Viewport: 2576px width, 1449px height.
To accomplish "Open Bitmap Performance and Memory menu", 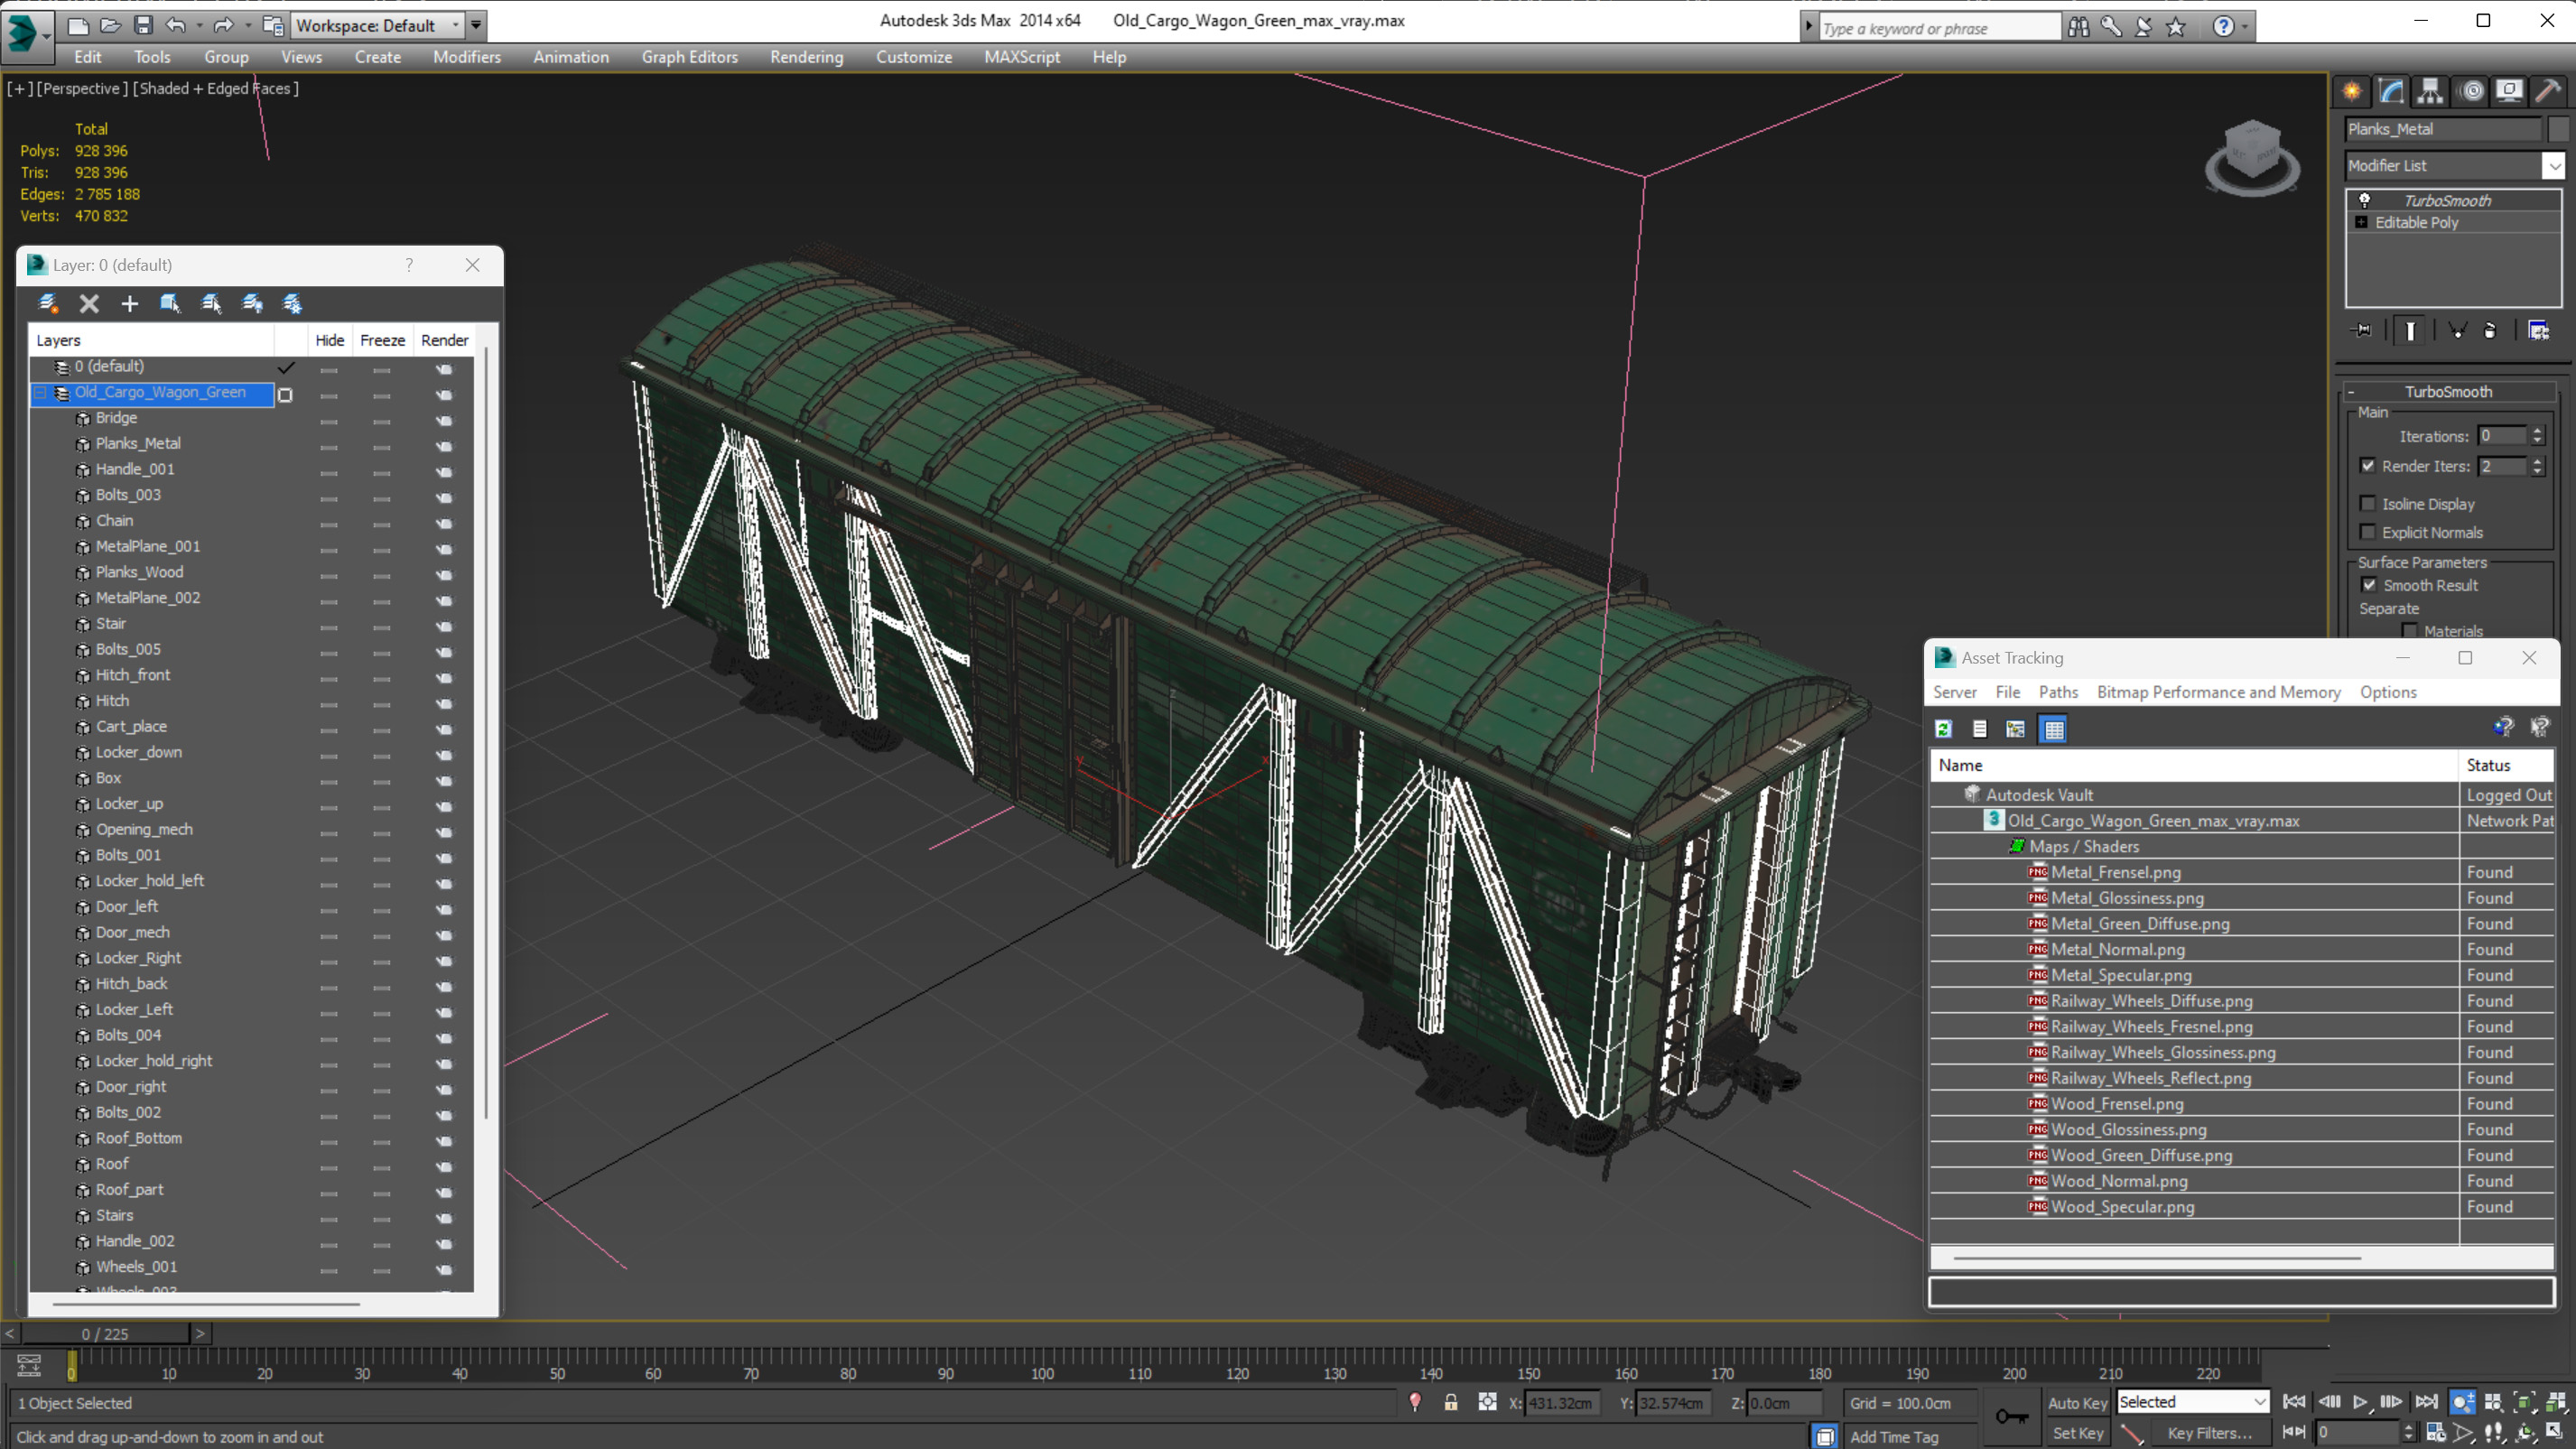I will coord(2218,692).
